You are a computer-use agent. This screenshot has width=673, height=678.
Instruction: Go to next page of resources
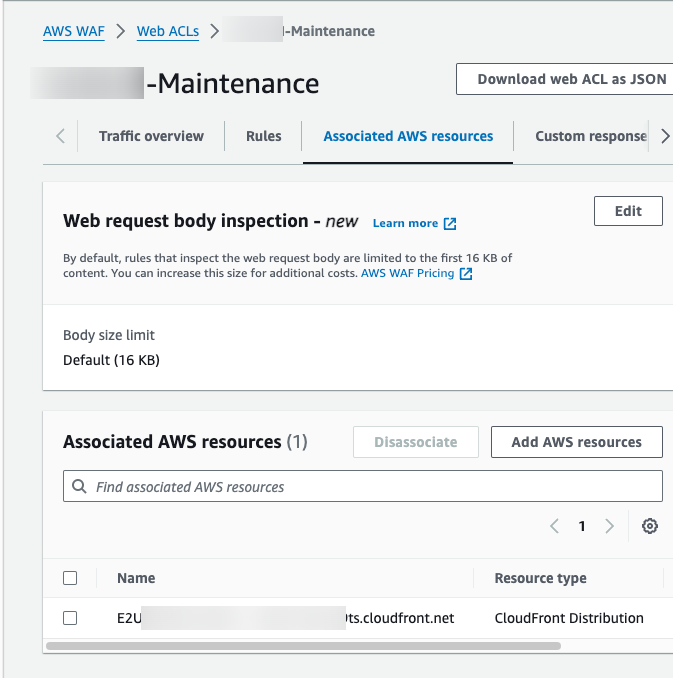609,526
